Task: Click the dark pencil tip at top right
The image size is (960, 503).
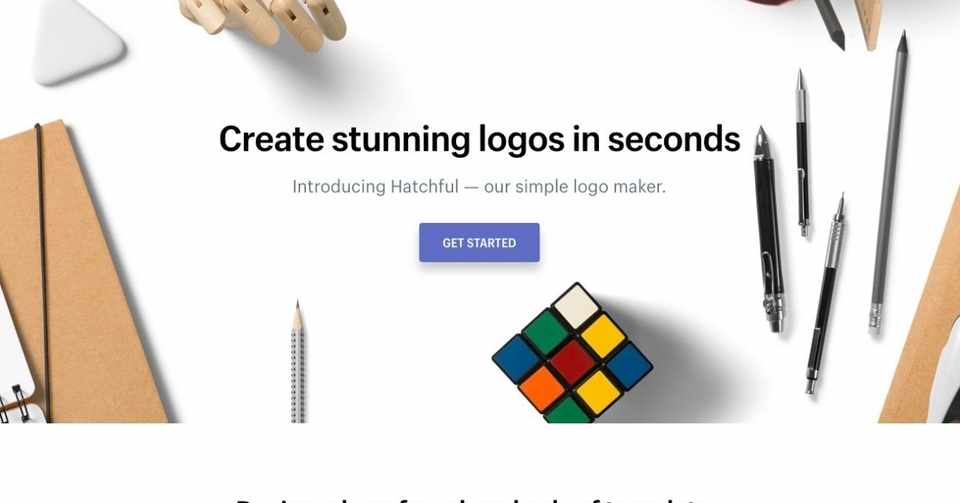Action: 831,23
